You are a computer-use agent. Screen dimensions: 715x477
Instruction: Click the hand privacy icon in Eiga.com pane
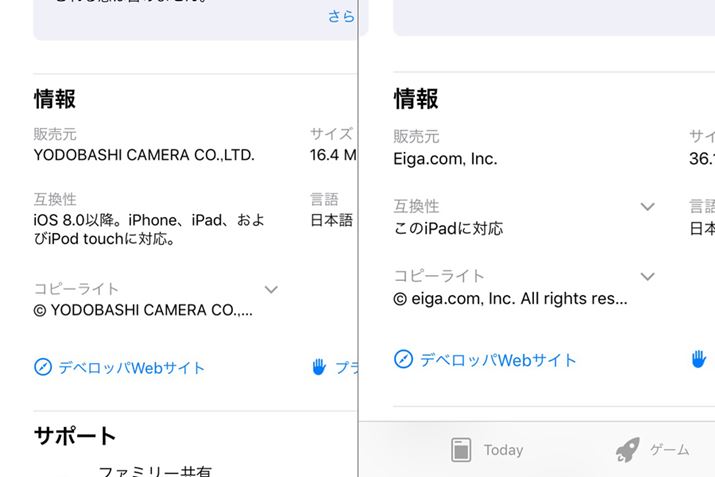(699, 359)
